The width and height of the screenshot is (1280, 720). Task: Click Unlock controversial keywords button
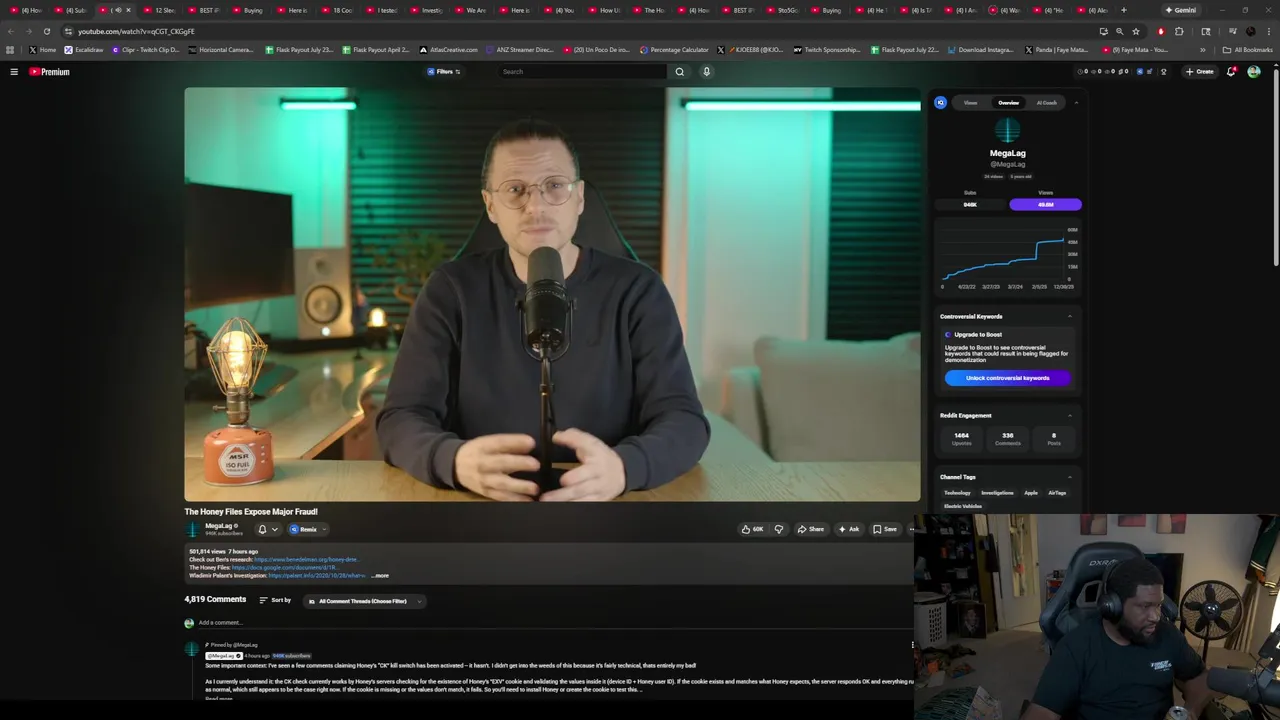(1007, 378)
